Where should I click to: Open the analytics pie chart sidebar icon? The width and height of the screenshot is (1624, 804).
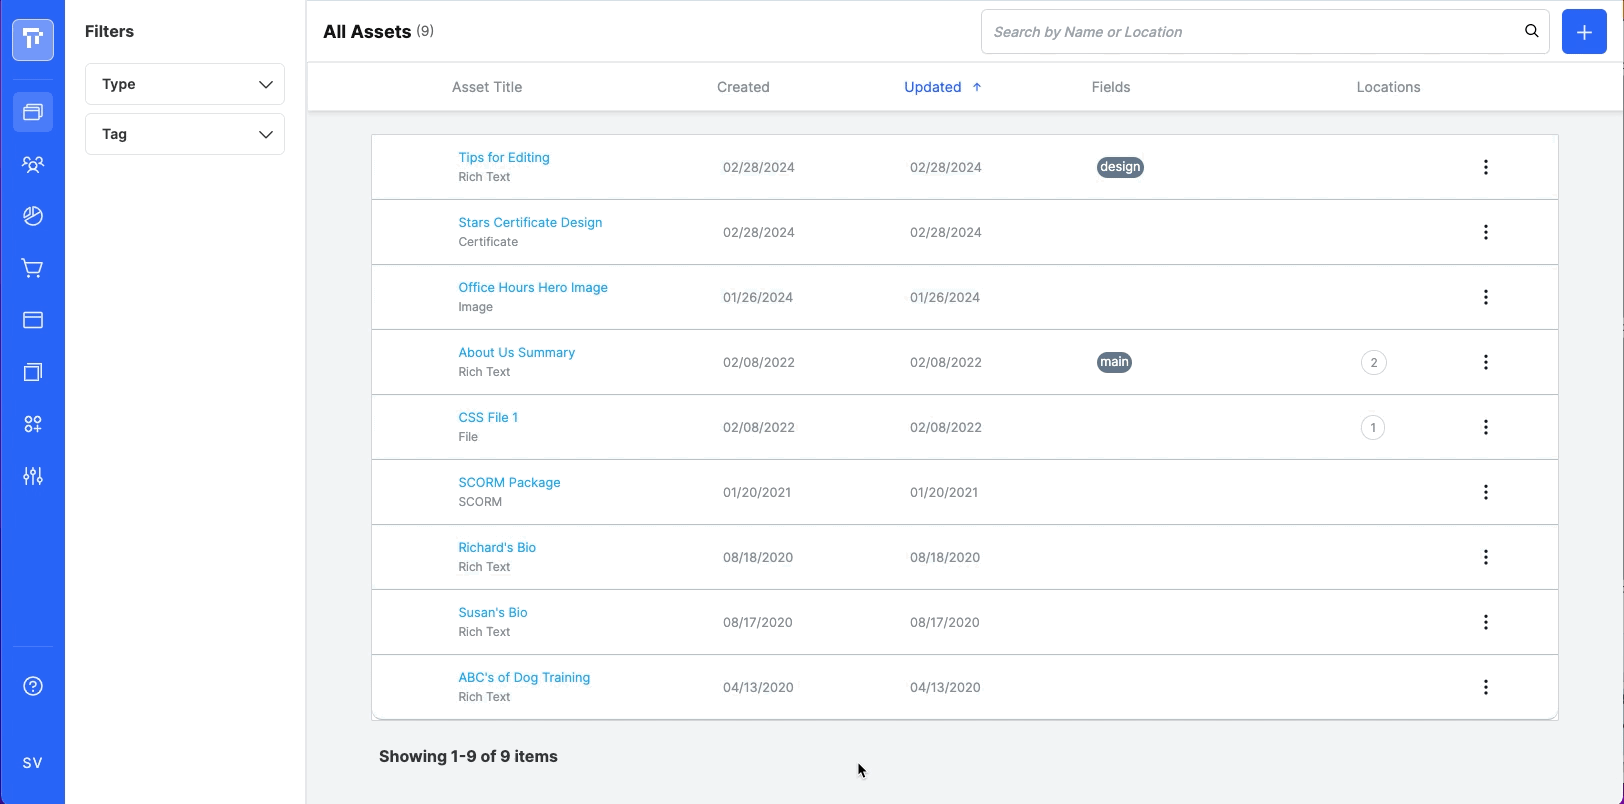click(33, 216)
